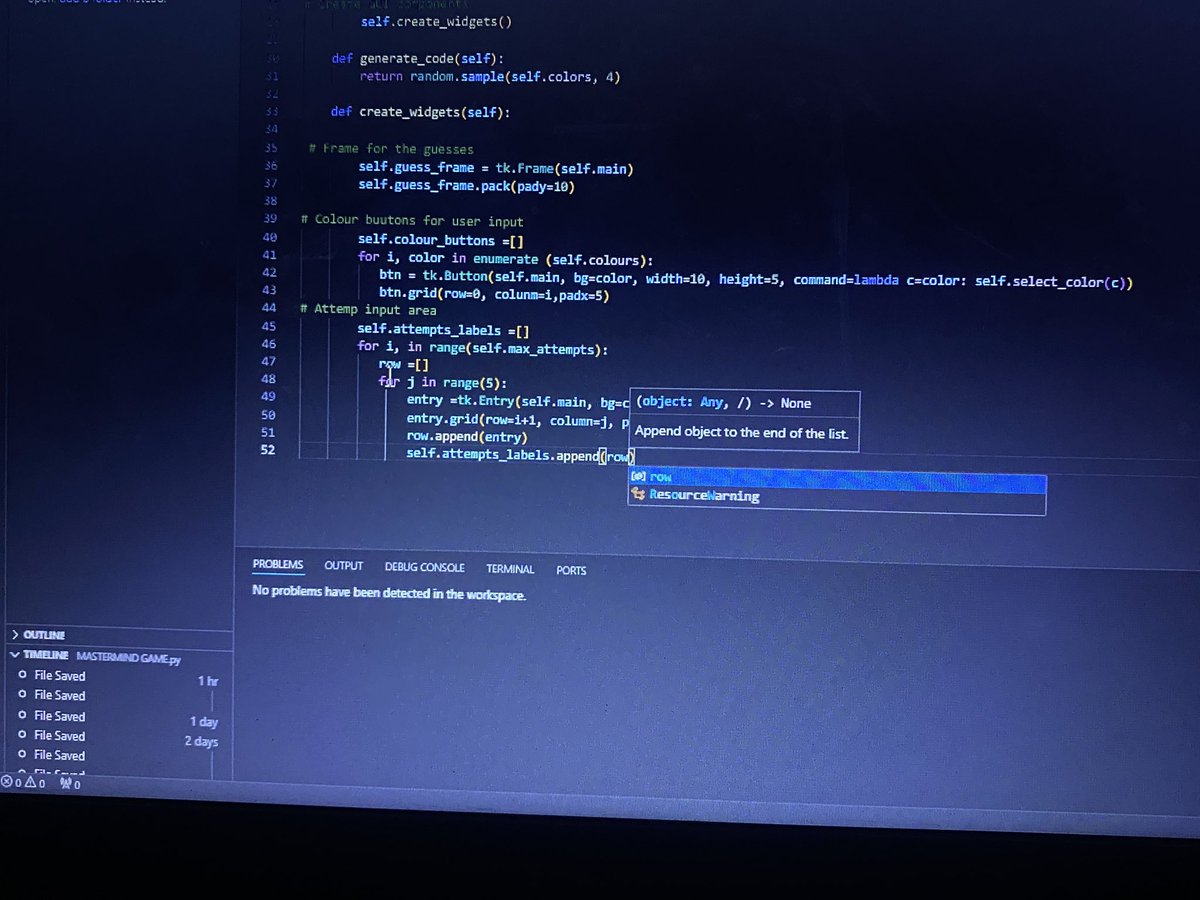Expand the OUTLINE section

coord(120,635)
